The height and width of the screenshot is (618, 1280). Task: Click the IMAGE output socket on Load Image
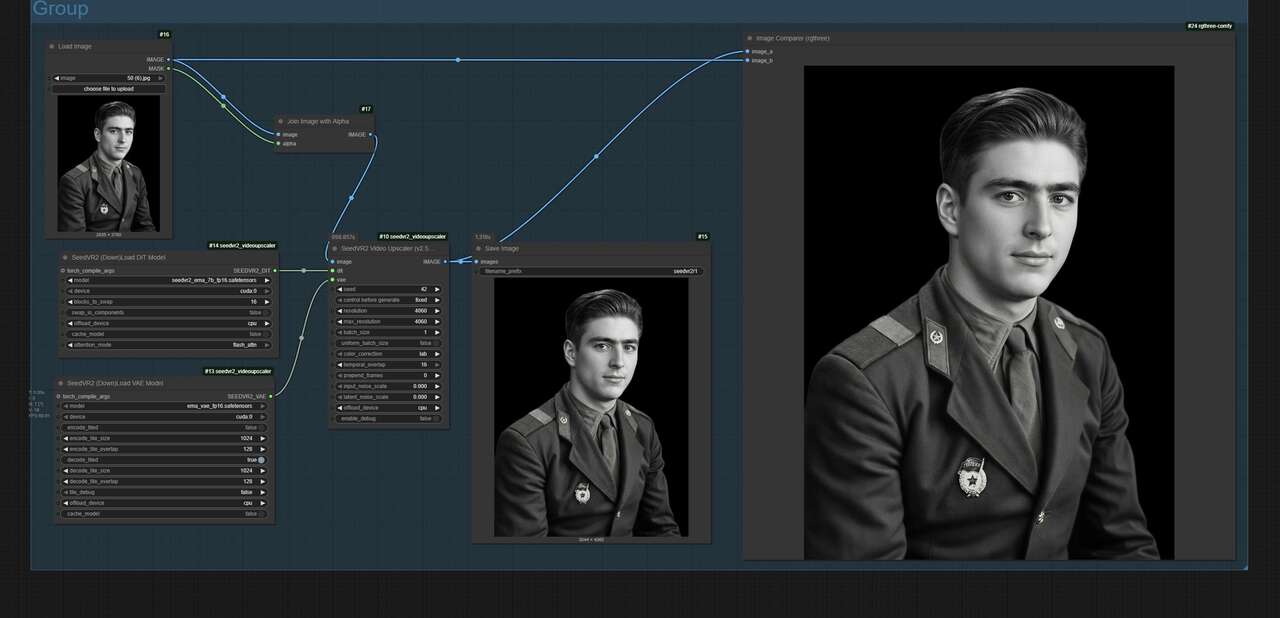pyautogui.click(x=168, y=59)
